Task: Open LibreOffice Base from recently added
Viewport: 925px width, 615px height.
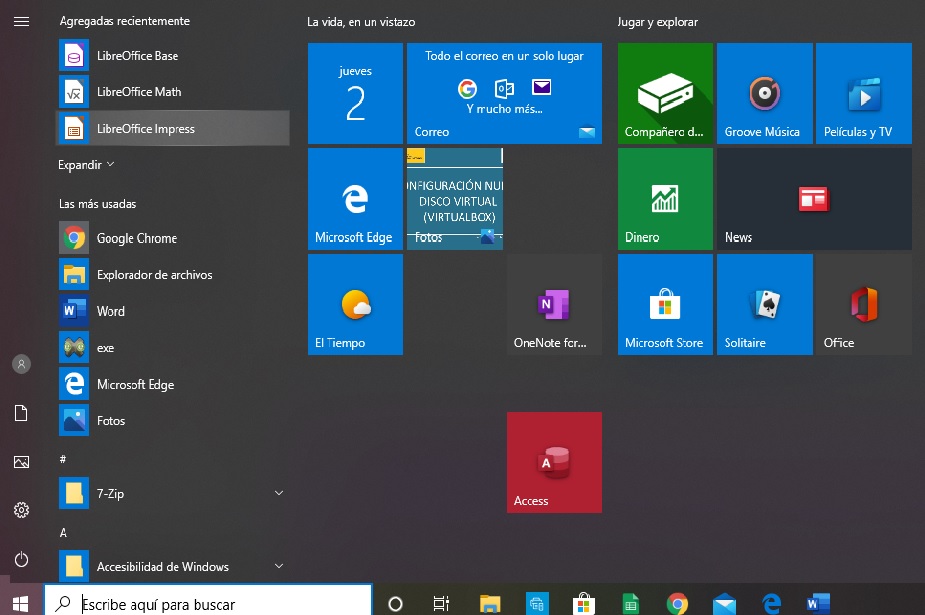Action: coord(173,55)
